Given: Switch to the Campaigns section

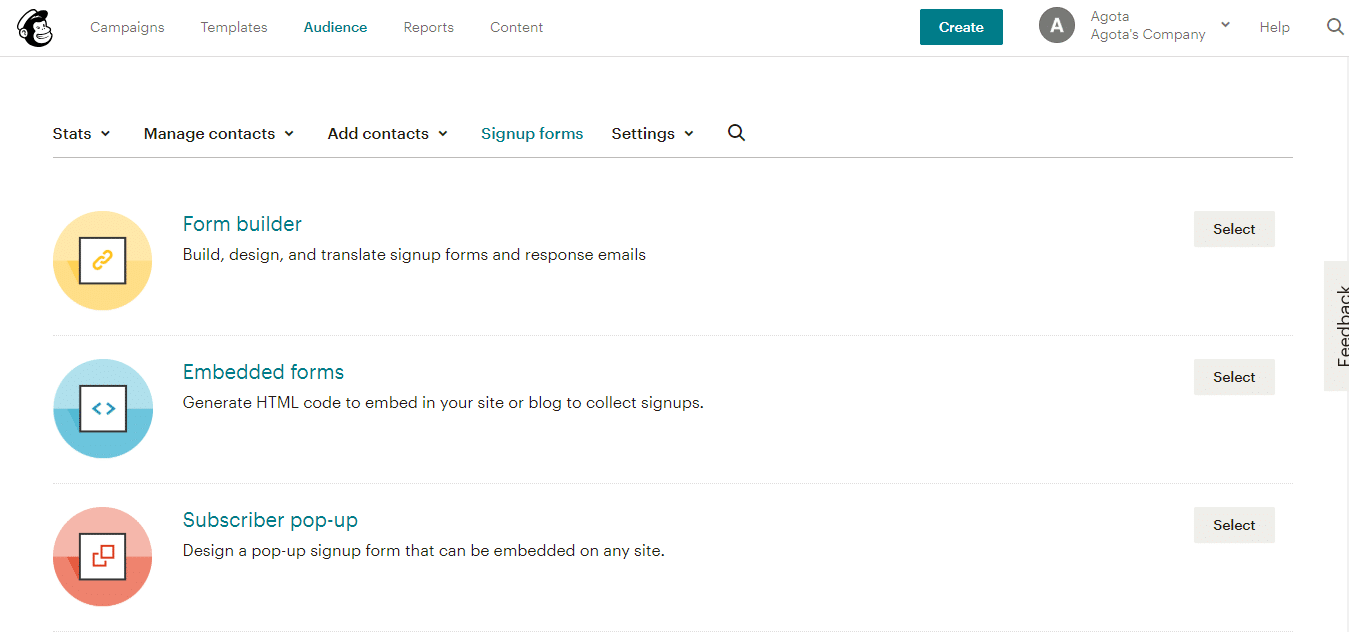Looking at the screenshot, I should (x=127, y=27).
